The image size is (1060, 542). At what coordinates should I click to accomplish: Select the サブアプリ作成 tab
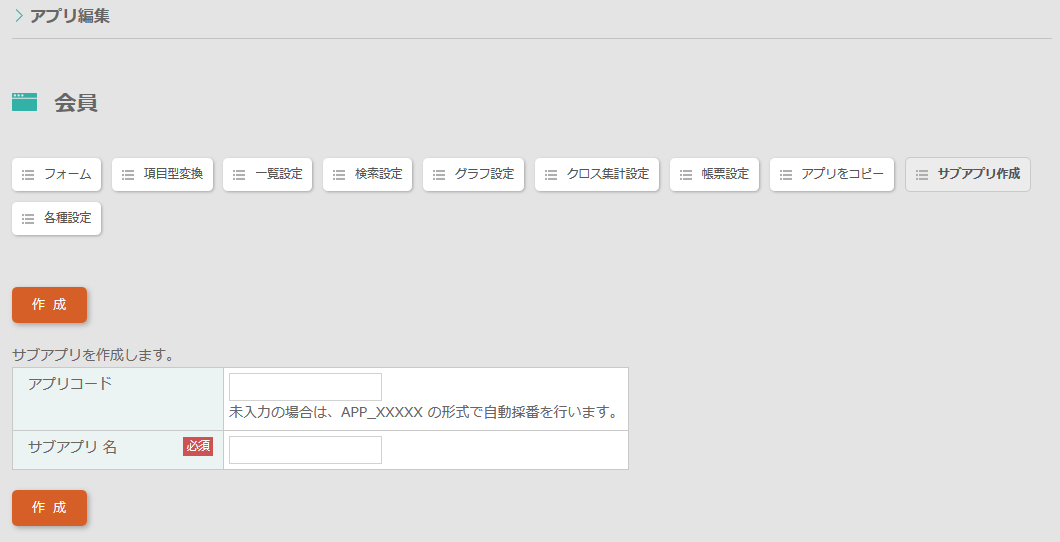pyautogui.click(x=967, y=174)
